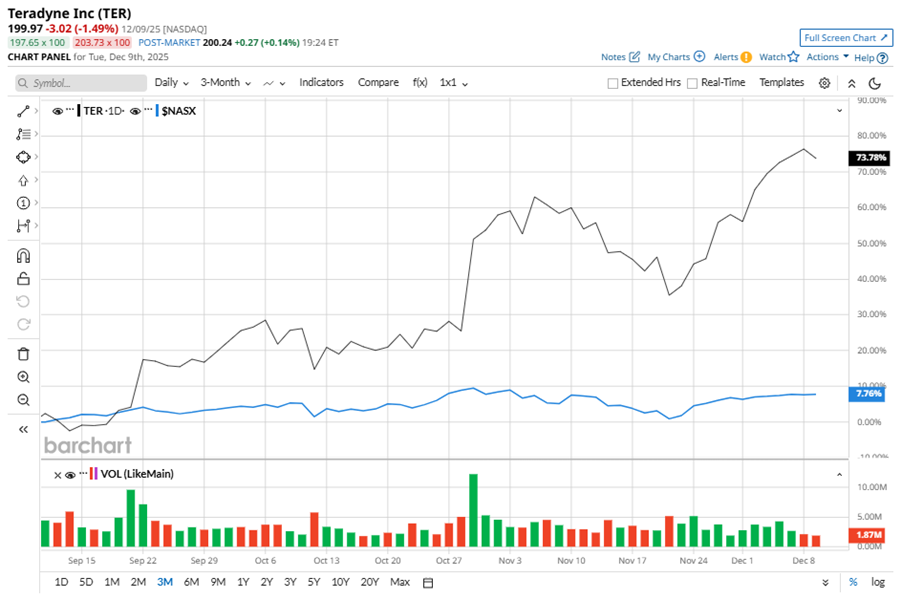902x599 pixels.
Task: Open Notes editor
Action: [x=620, y=57]
